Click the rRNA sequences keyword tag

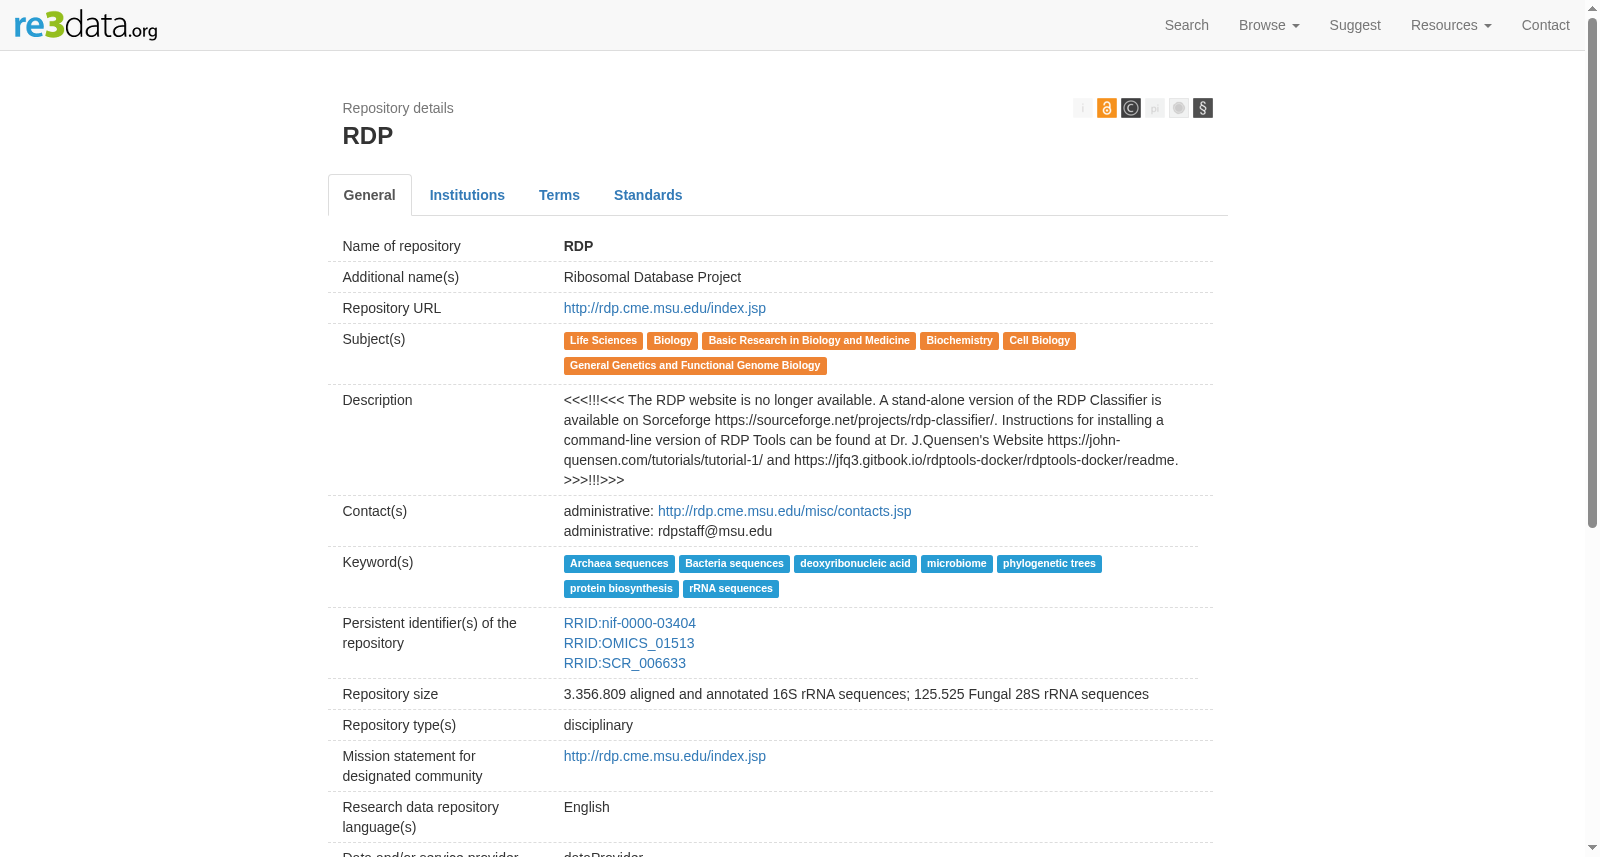[x=731, y=589]
